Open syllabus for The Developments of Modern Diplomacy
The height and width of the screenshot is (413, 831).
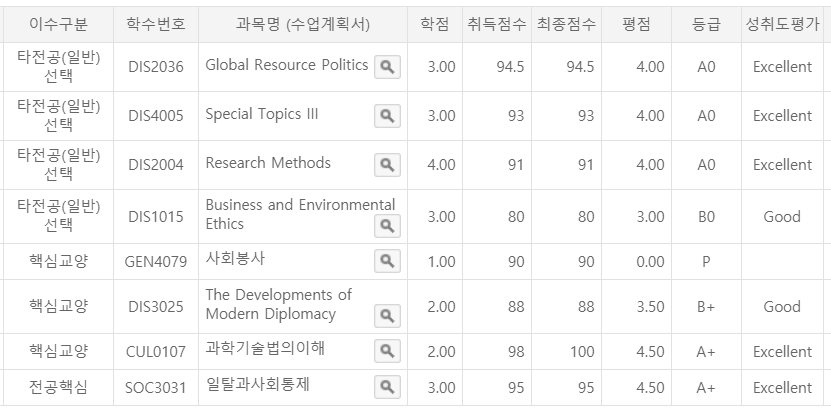[387, 316]
